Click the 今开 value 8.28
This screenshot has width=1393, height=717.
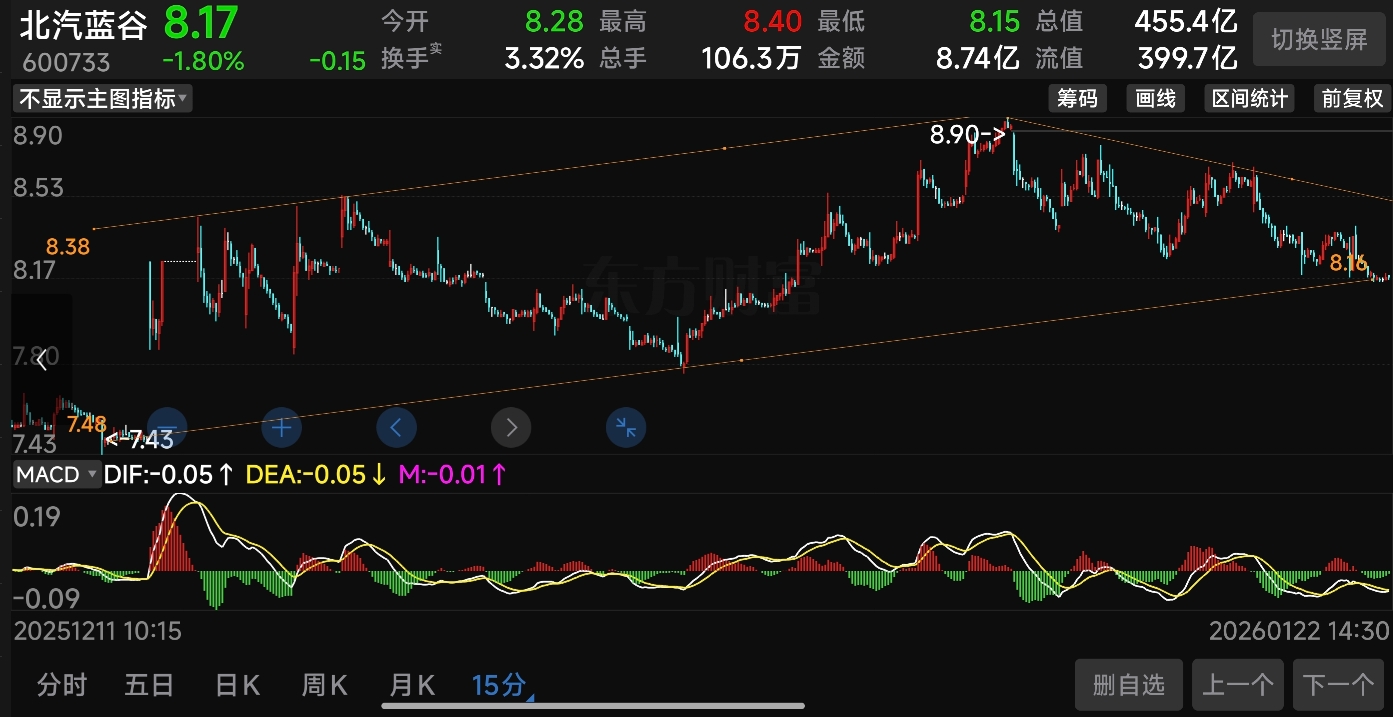554,20
